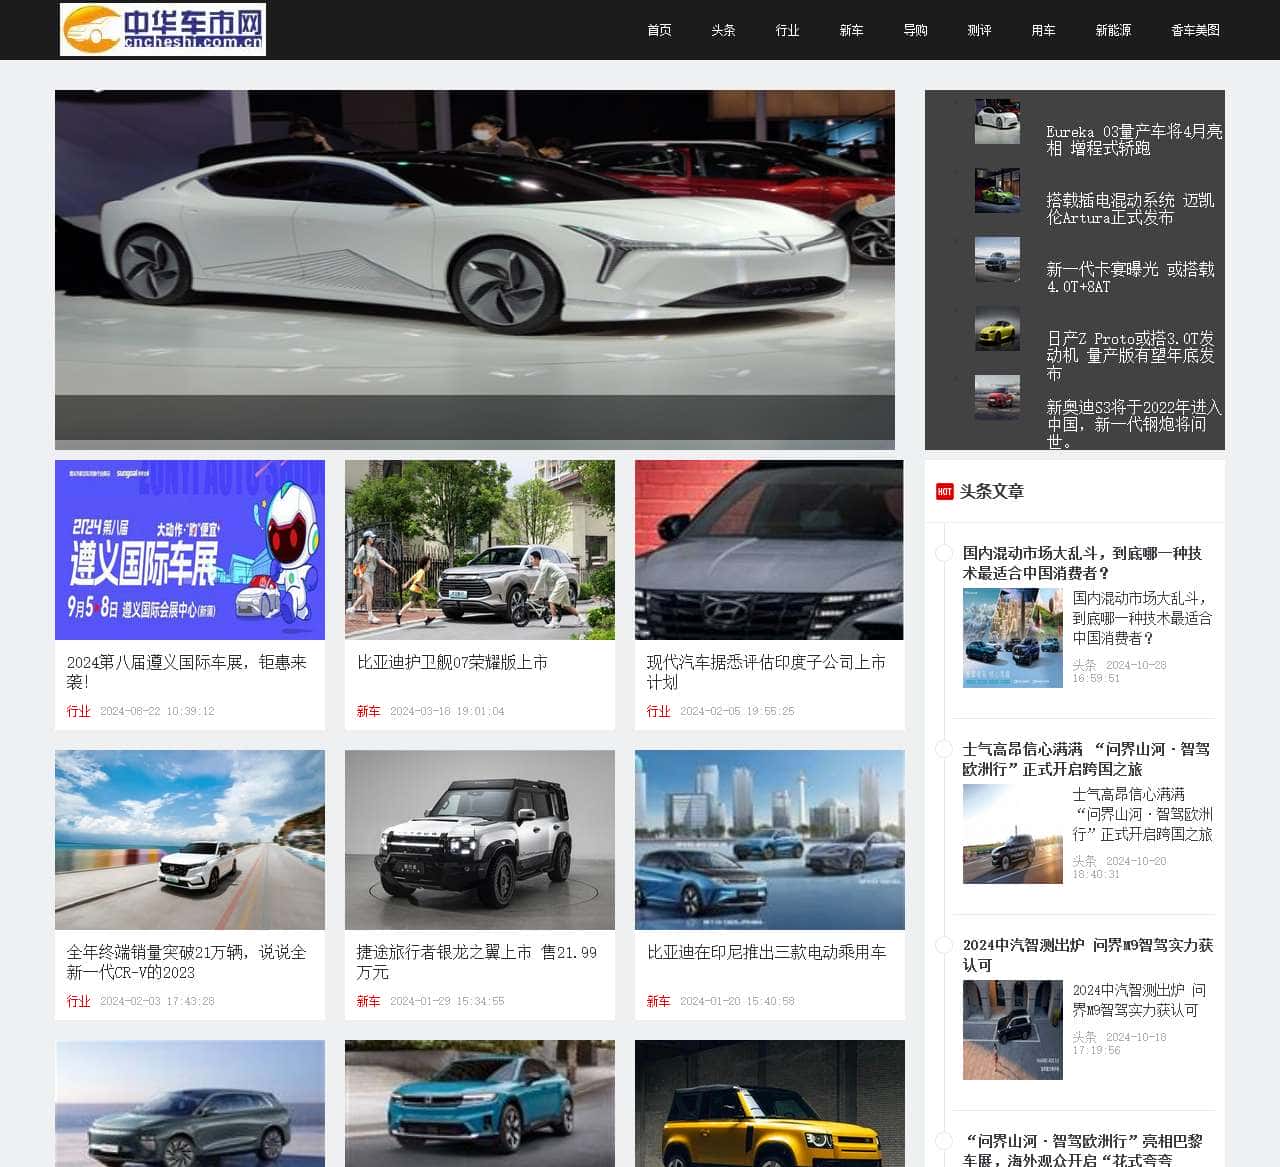Click the 新一代卡宴 thumbnail image

[998, 259]
